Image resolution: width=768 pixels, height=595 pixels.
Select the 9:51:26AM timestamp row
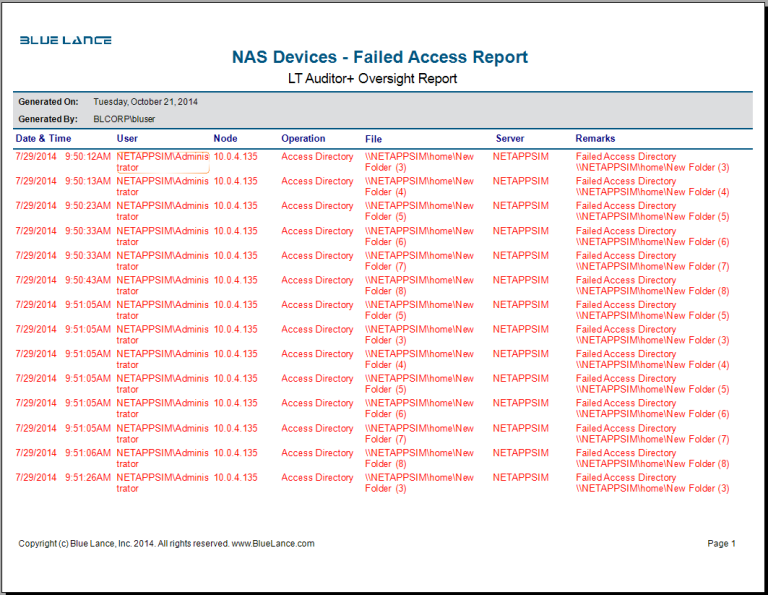(88, 478)
